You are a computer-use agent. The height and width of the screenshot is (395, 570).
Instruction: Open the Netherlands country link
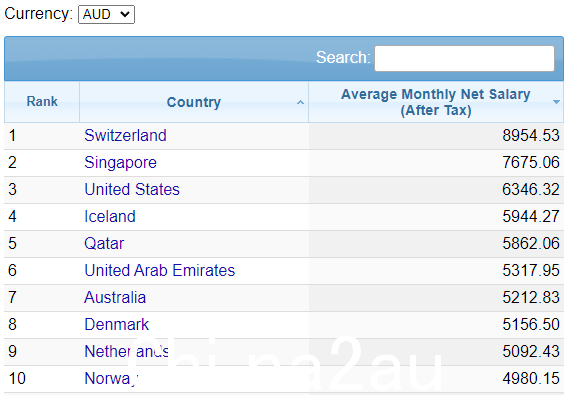[127, 351]
